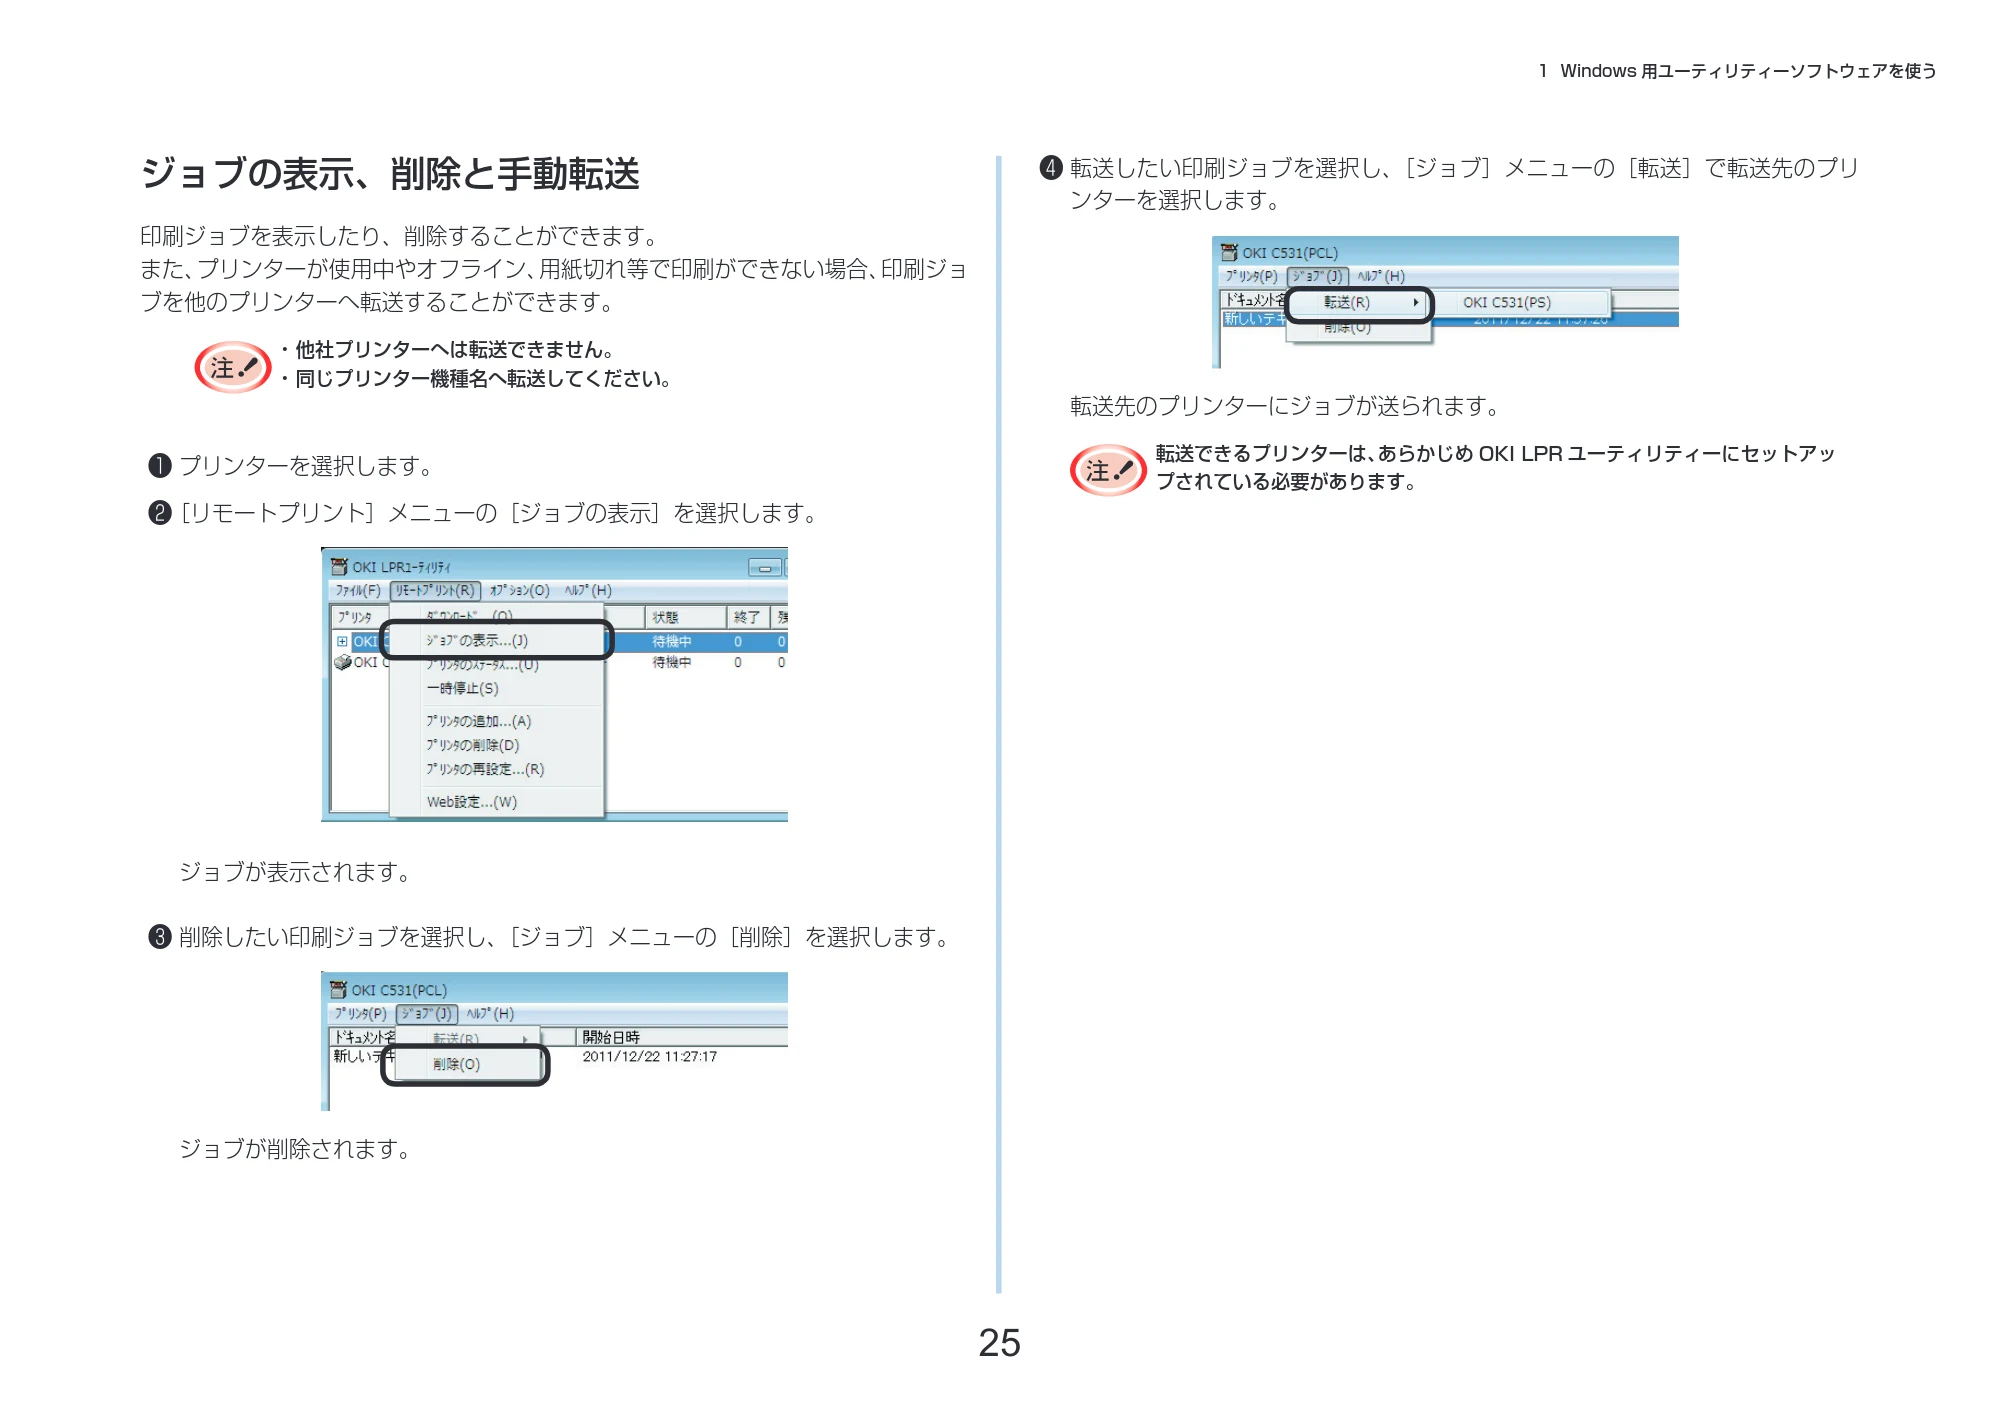The width and height of the screenshot is (2001, 1417).
Task: Click the プリンタ column header
Action: pos(358,617)
